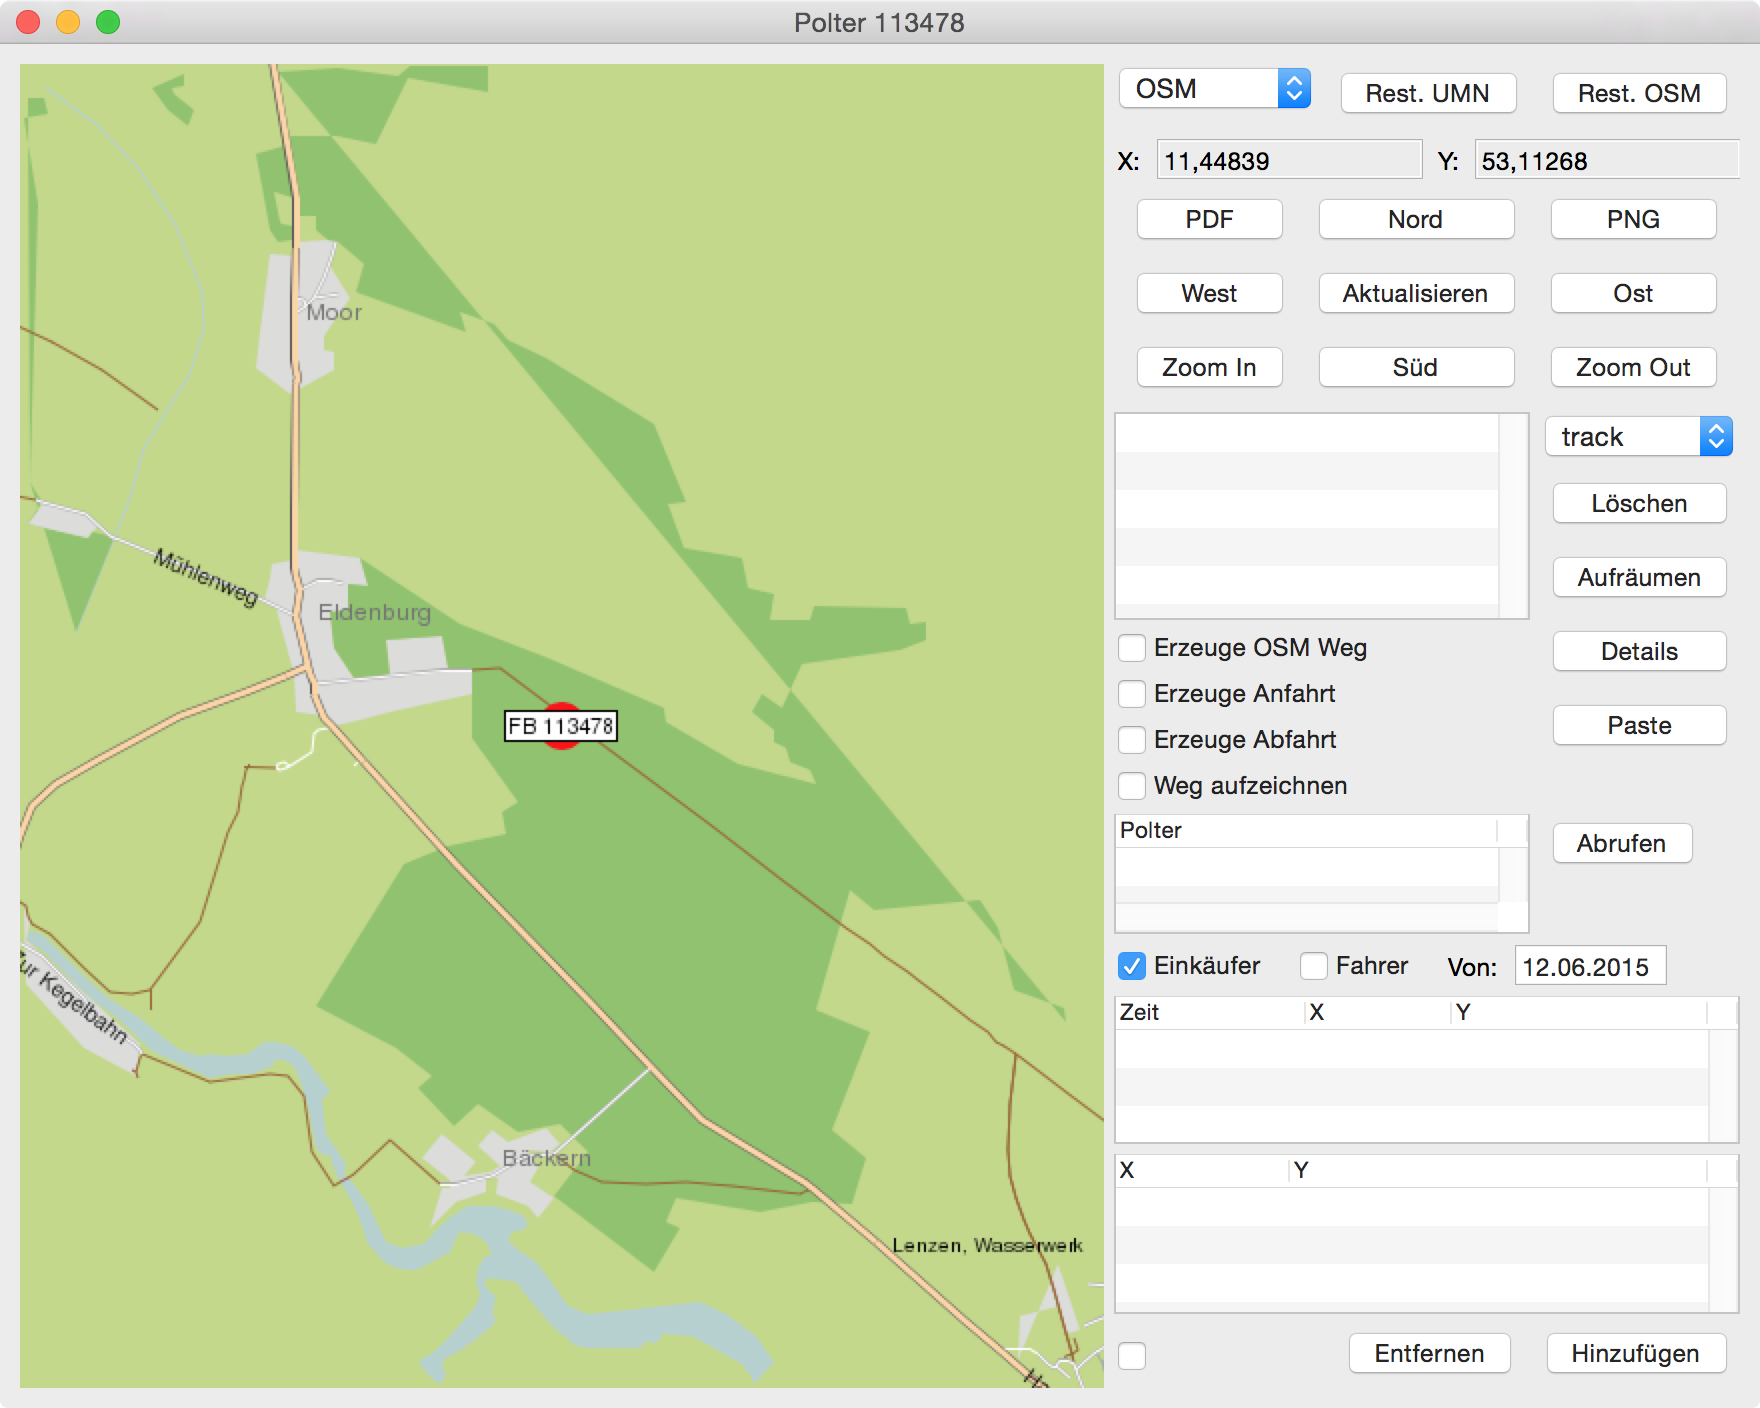The width and height of the screenshot is (1760, 1408).
Task: Click the Hinzufügen button
Action: [x=1636, y=1353]
